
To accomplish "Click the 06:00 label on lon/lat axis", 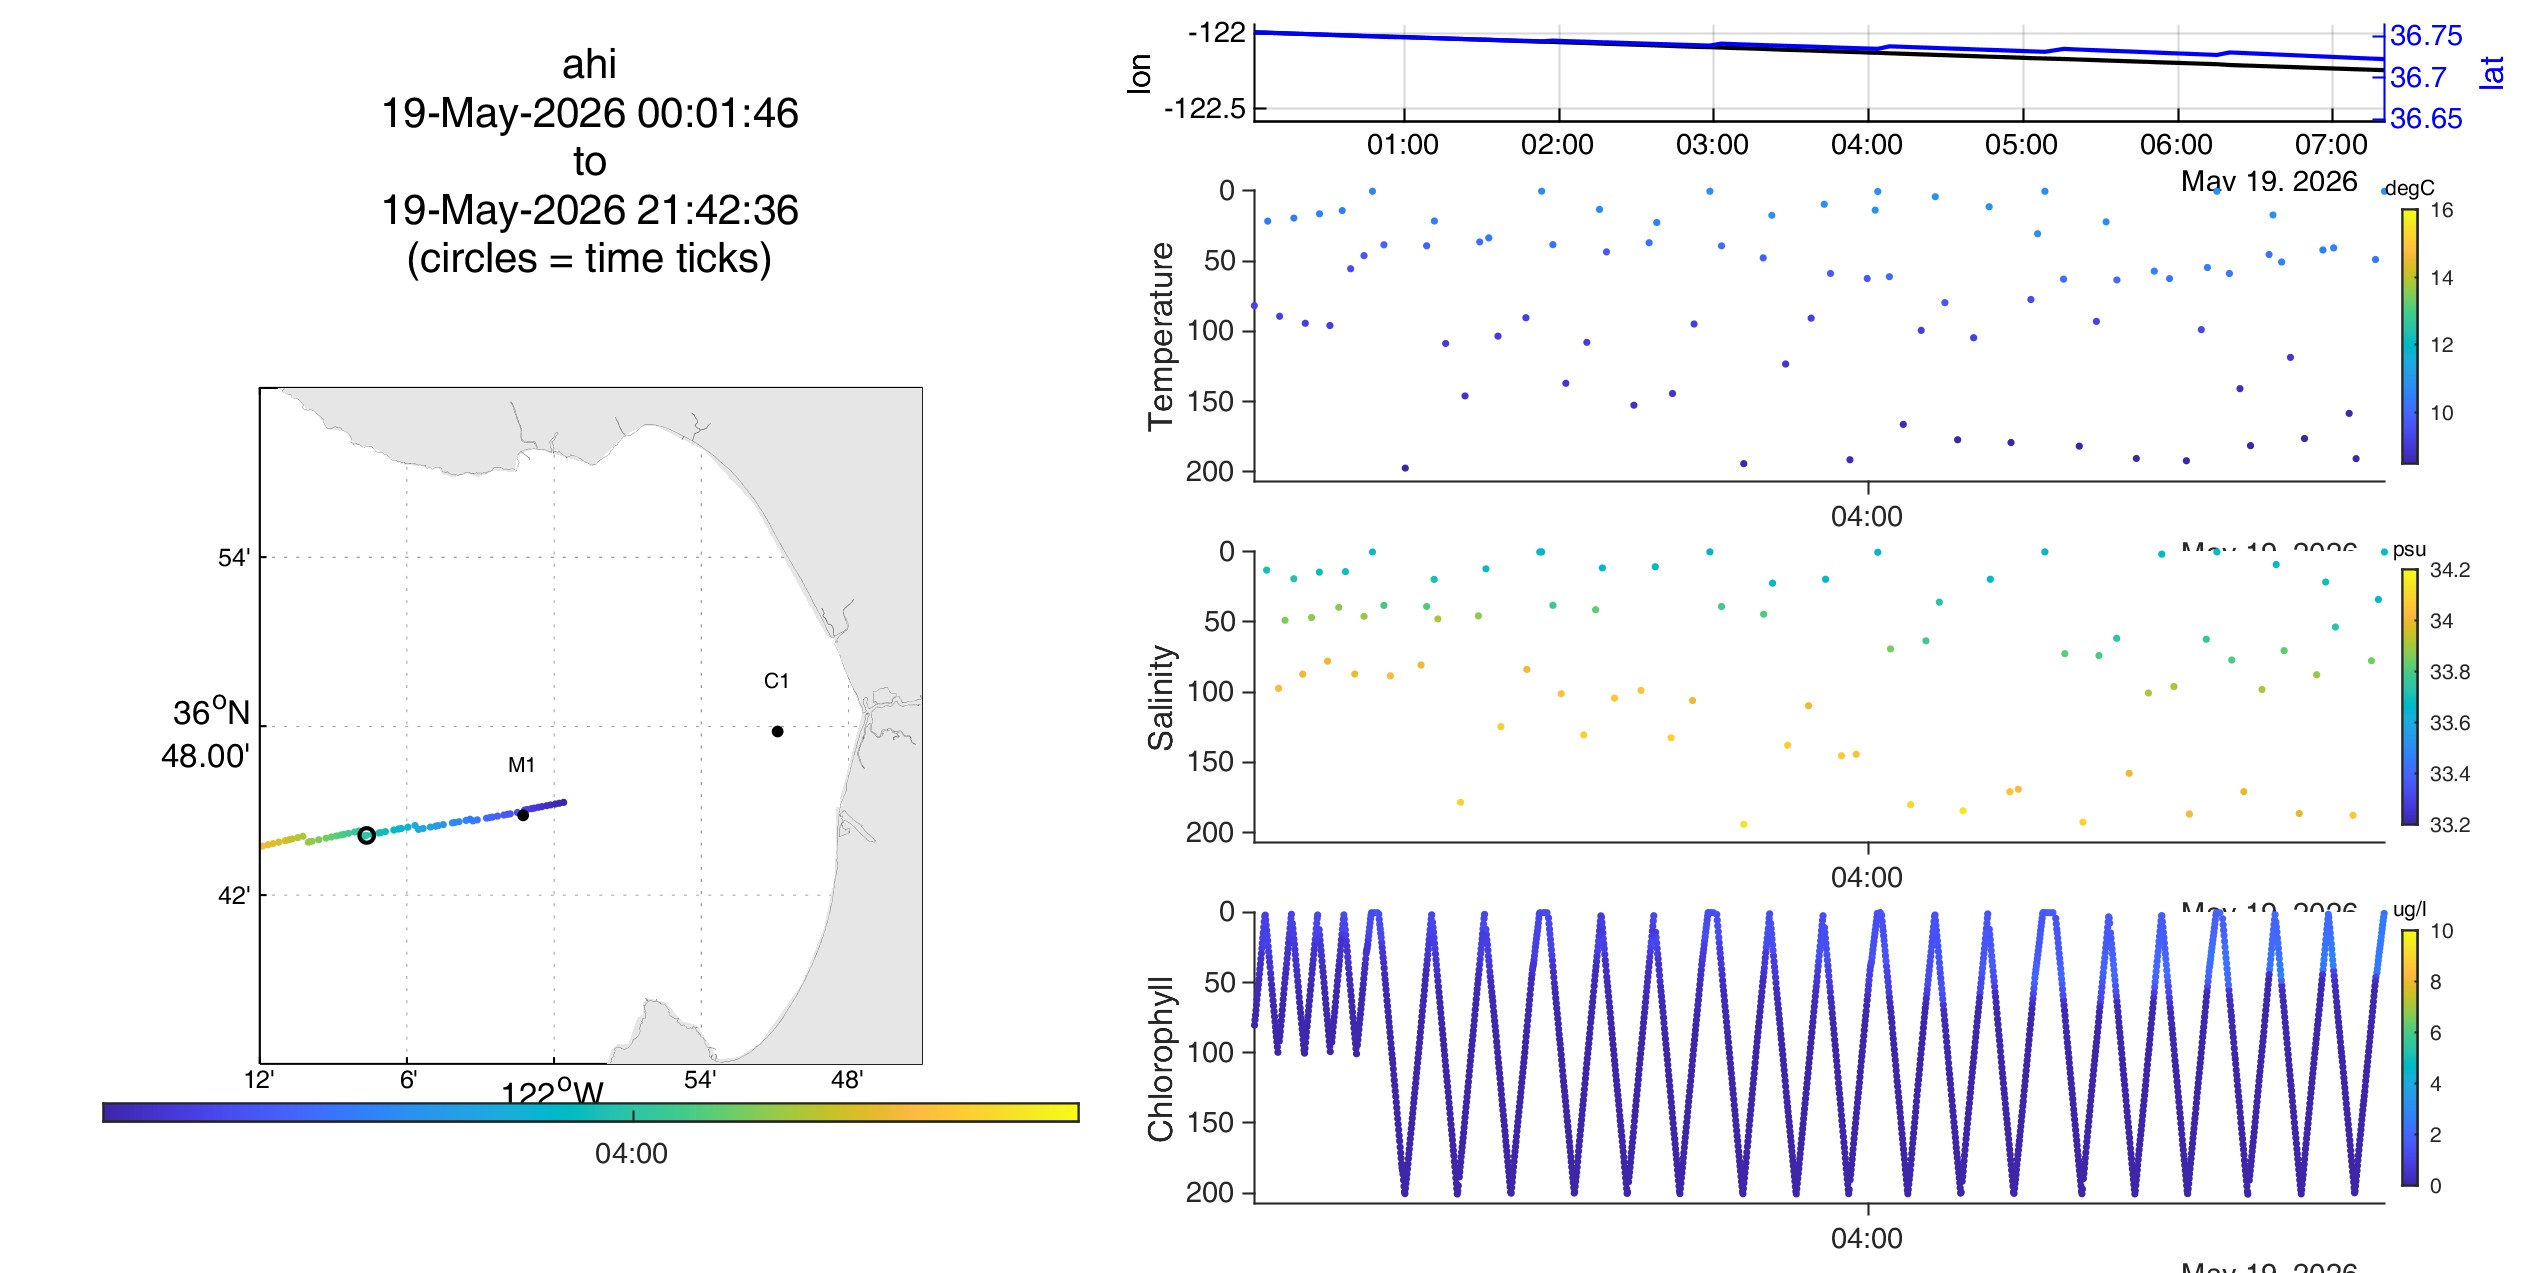I will pyautogui.click(x=2176, y=145).
